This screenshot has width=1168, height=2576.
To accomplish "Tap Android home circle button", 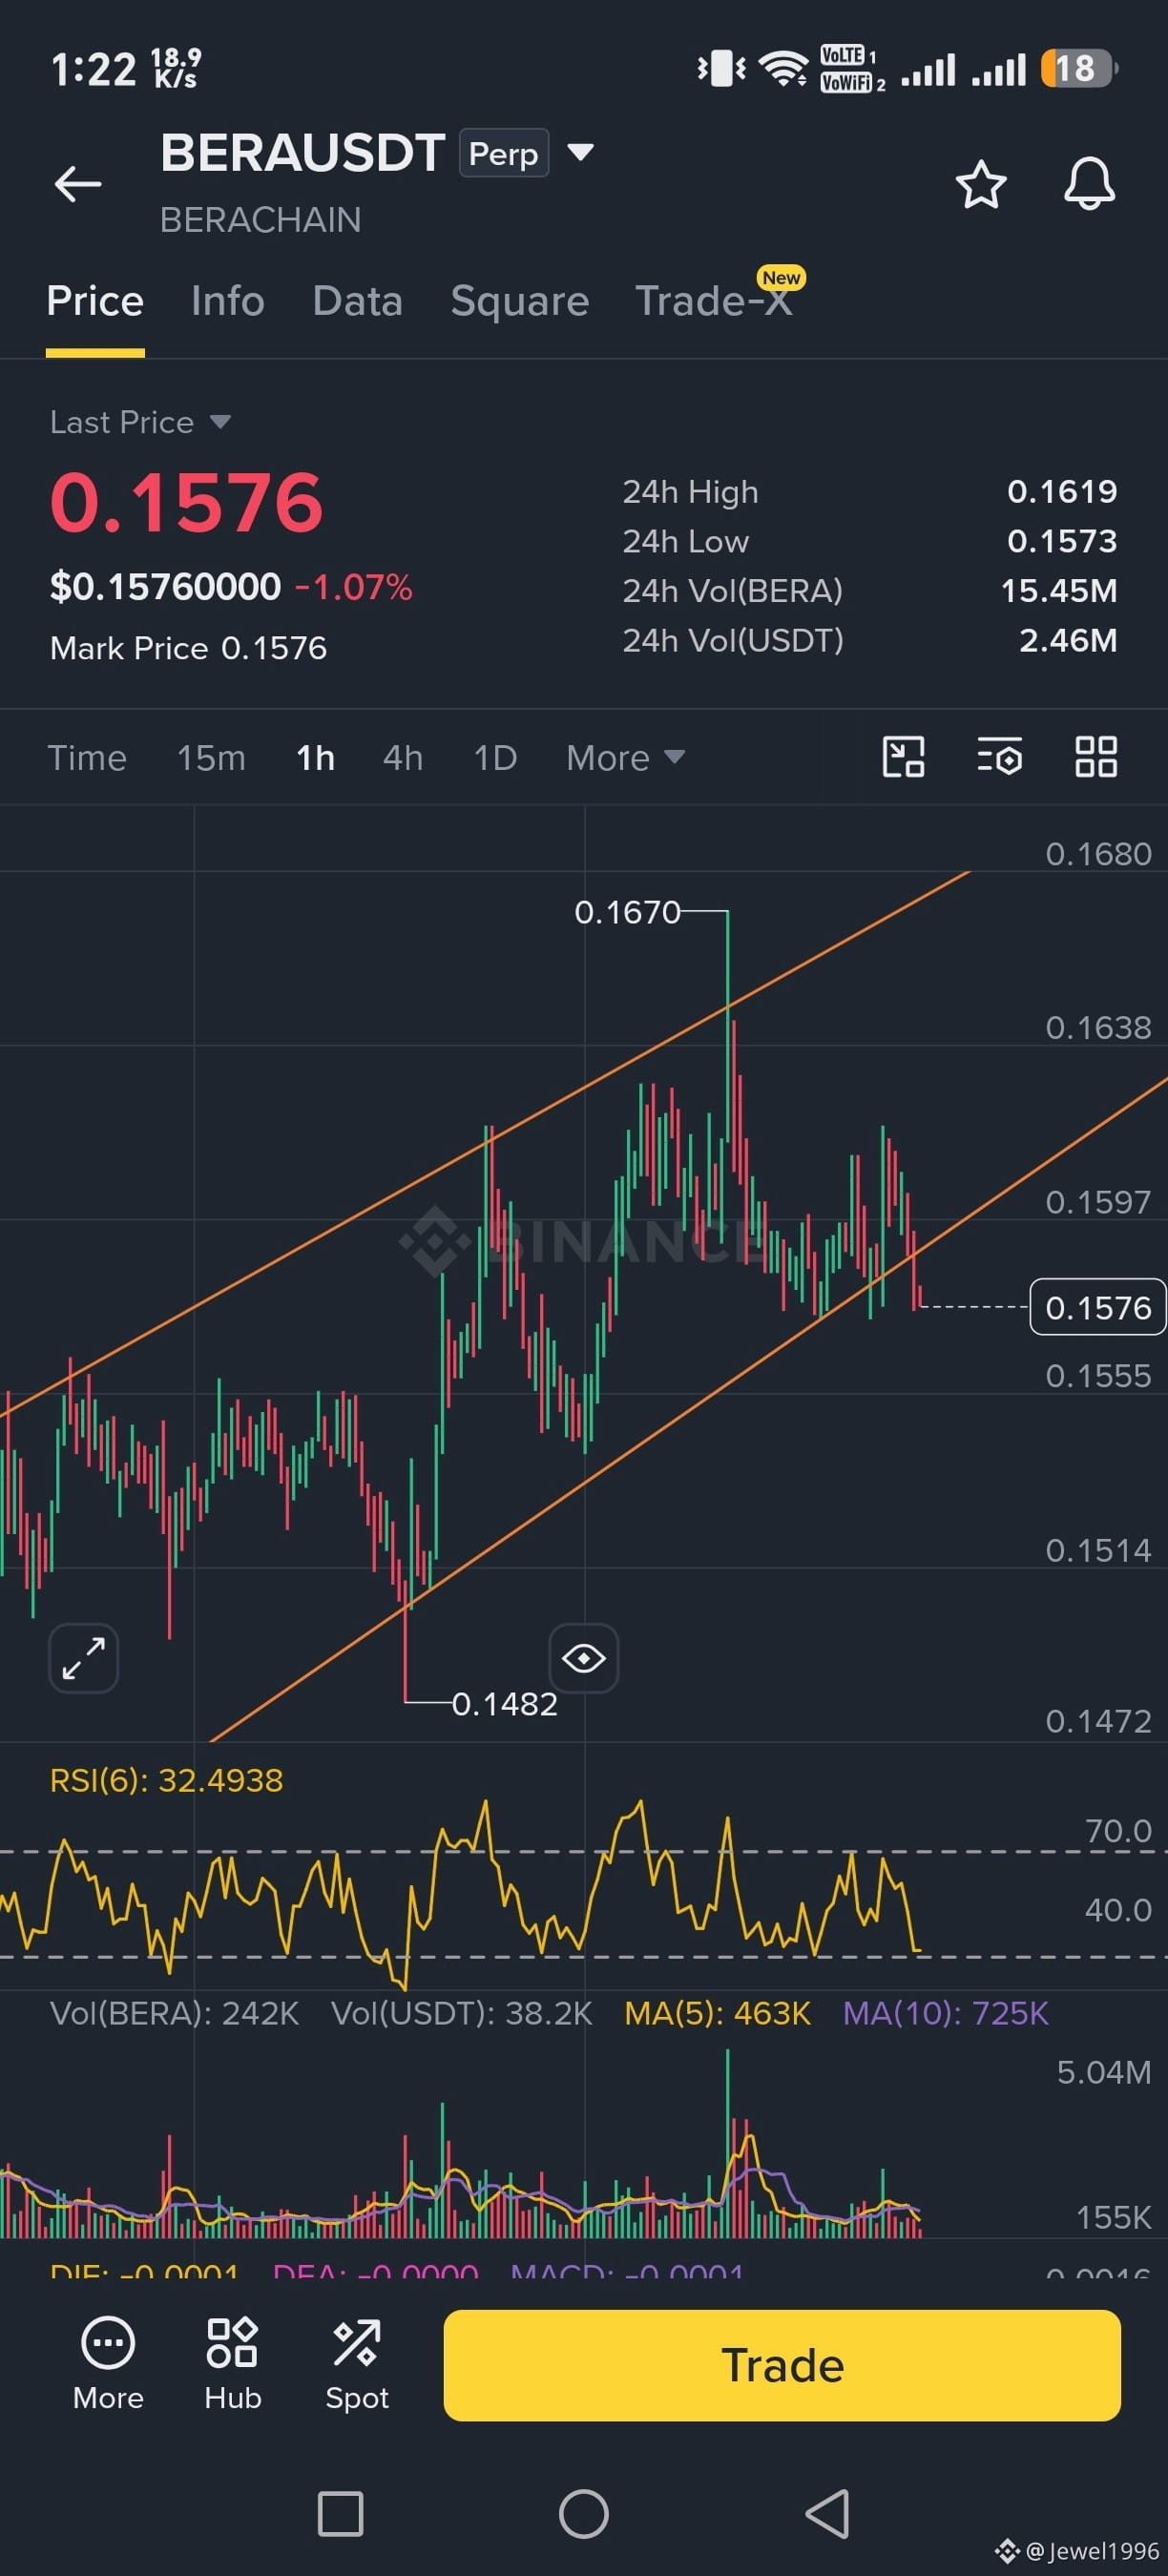I will tap(584, 2514).
